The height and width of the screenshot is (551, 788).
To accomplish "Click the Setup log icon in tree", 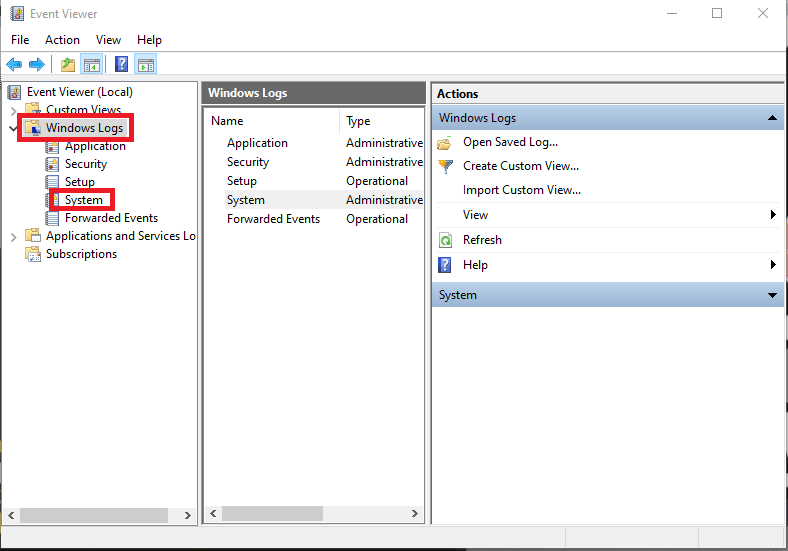I will pos(52,181).
